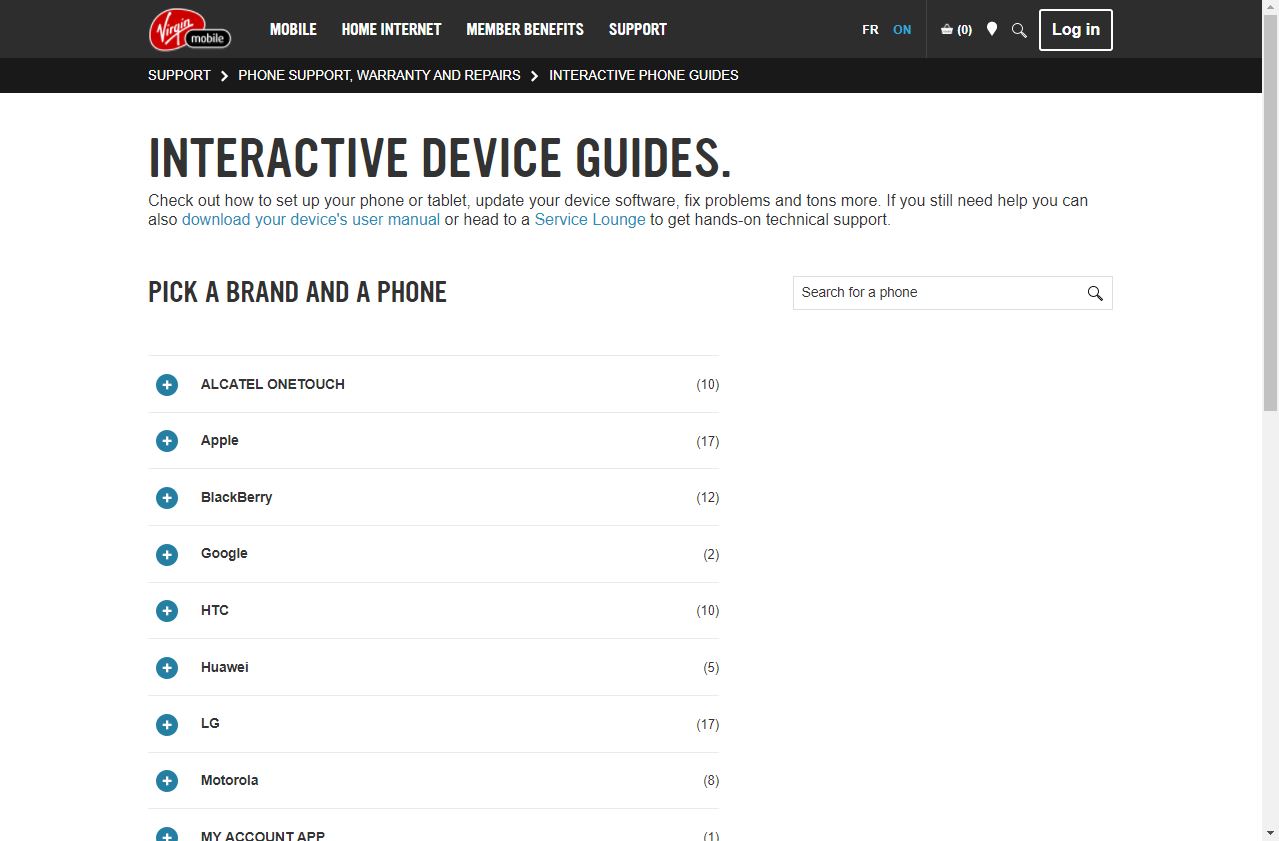The width and height of the screenshot is (1279, 841).
Task: Navigate to the SUPPORT breadcrumb link
Action: point(179,75)
